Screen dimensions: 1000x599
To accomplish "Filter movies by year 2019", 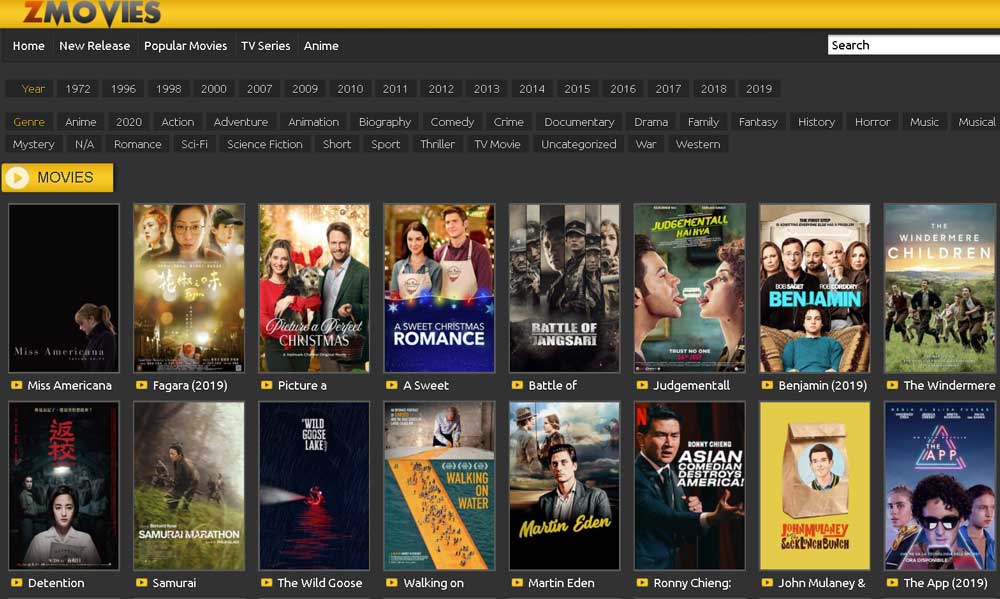I will coord(759,89).
